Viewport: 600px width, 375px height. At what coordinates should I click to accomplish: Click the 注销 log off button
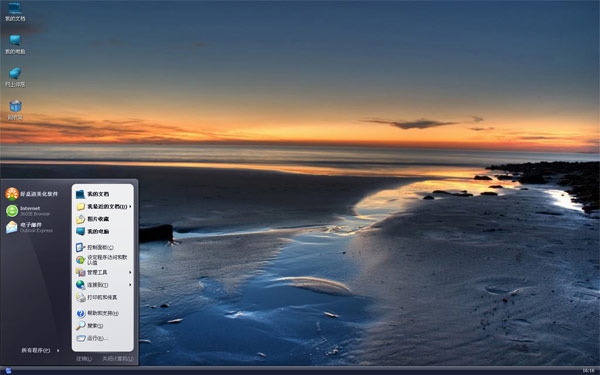point(84,359)
